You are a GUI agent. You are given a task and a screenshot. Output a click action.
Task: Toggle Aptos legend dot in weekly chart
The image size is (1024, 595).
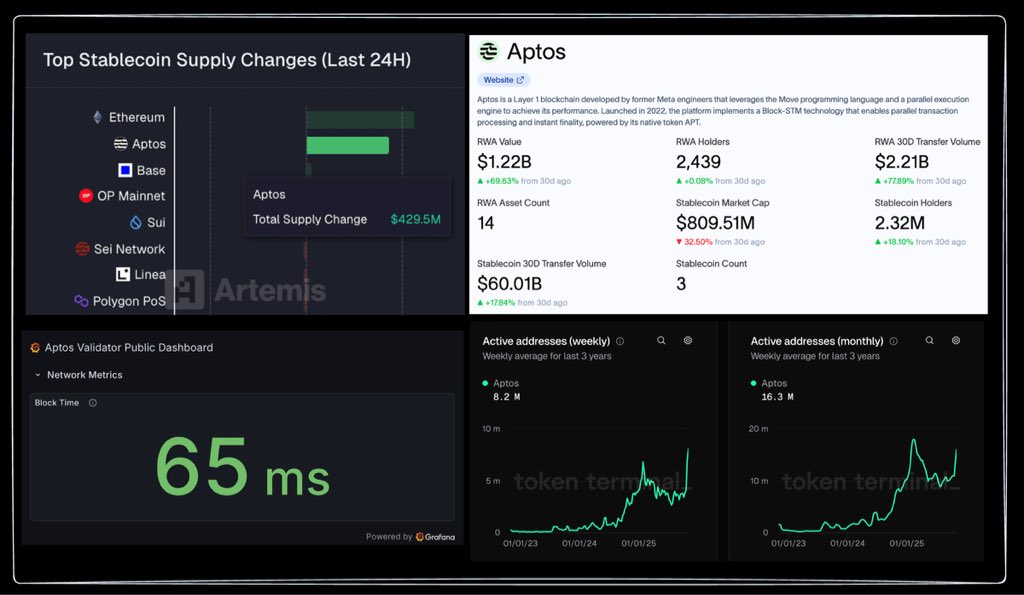coord(485,383)
